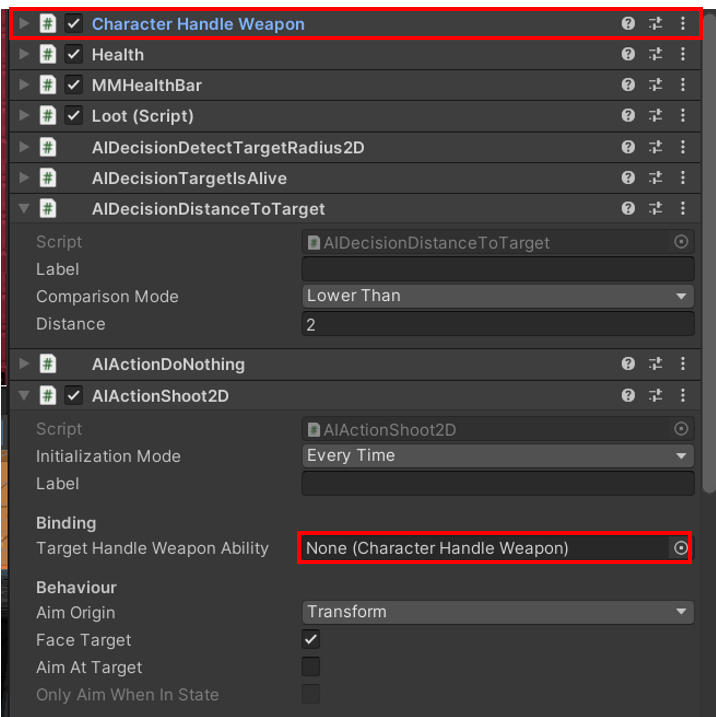
Task: Open presets for Character Handle Weapon component
Action: click(656, 23)
